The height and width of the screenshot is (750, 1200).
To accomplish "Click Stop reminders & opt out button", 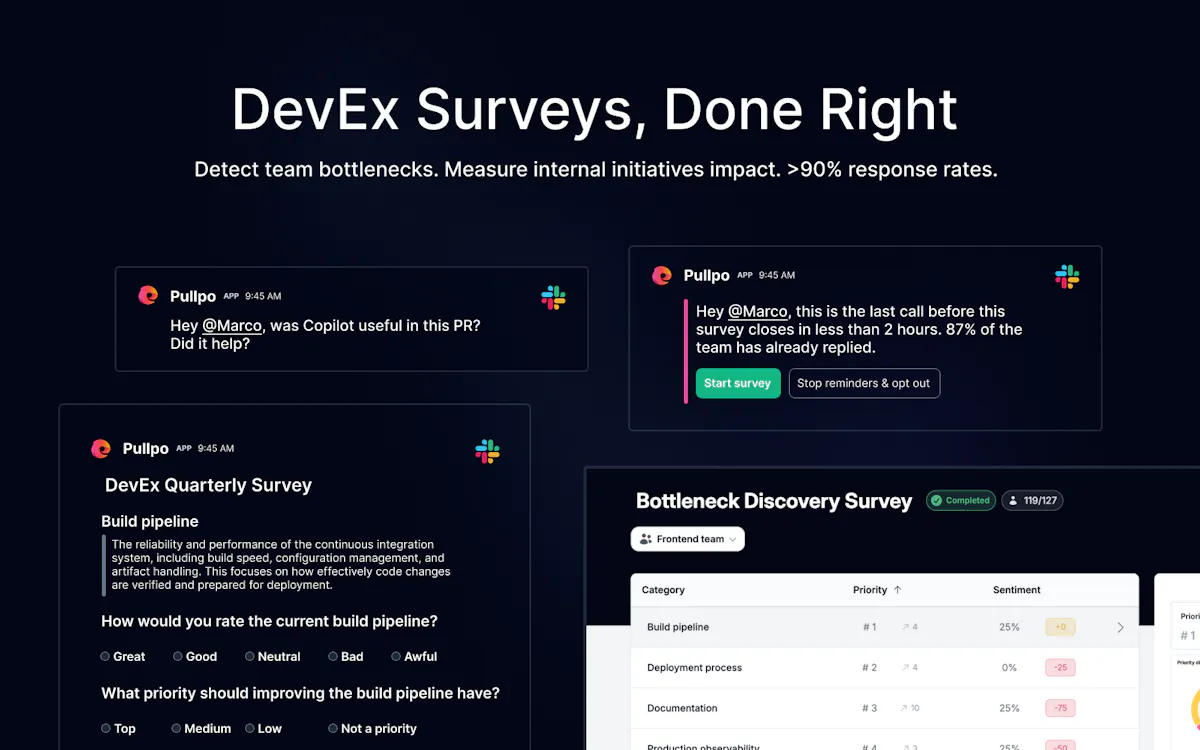I will (x=864, y=383).
